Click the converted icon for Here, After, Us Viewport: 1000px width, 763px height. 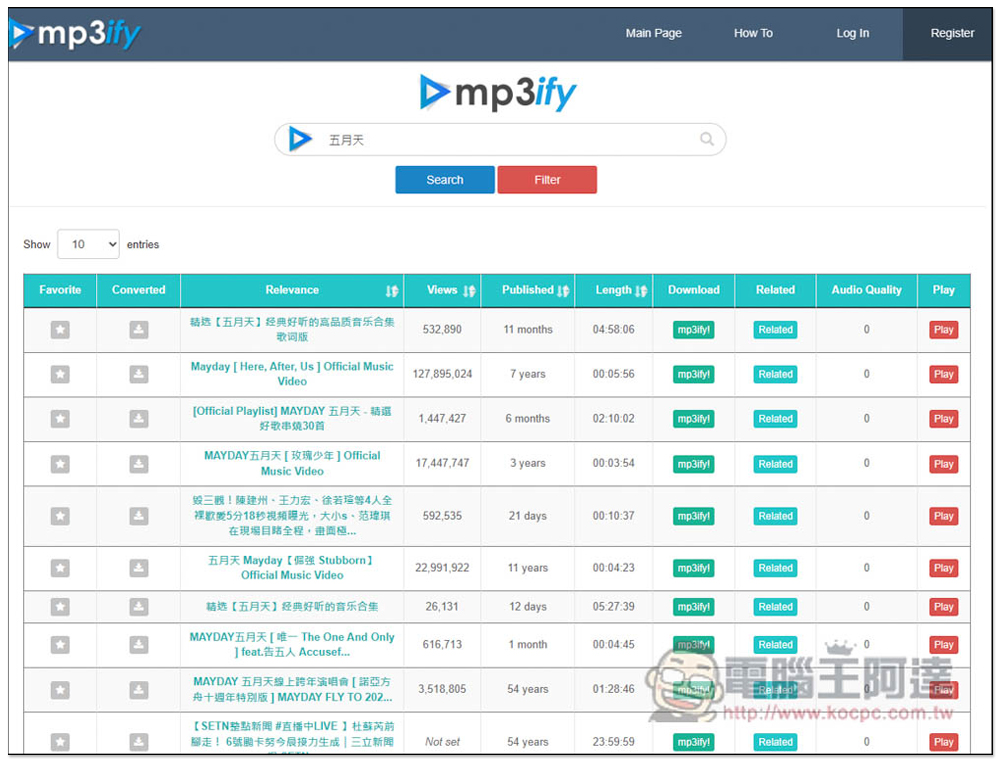[x=138, y=374]
